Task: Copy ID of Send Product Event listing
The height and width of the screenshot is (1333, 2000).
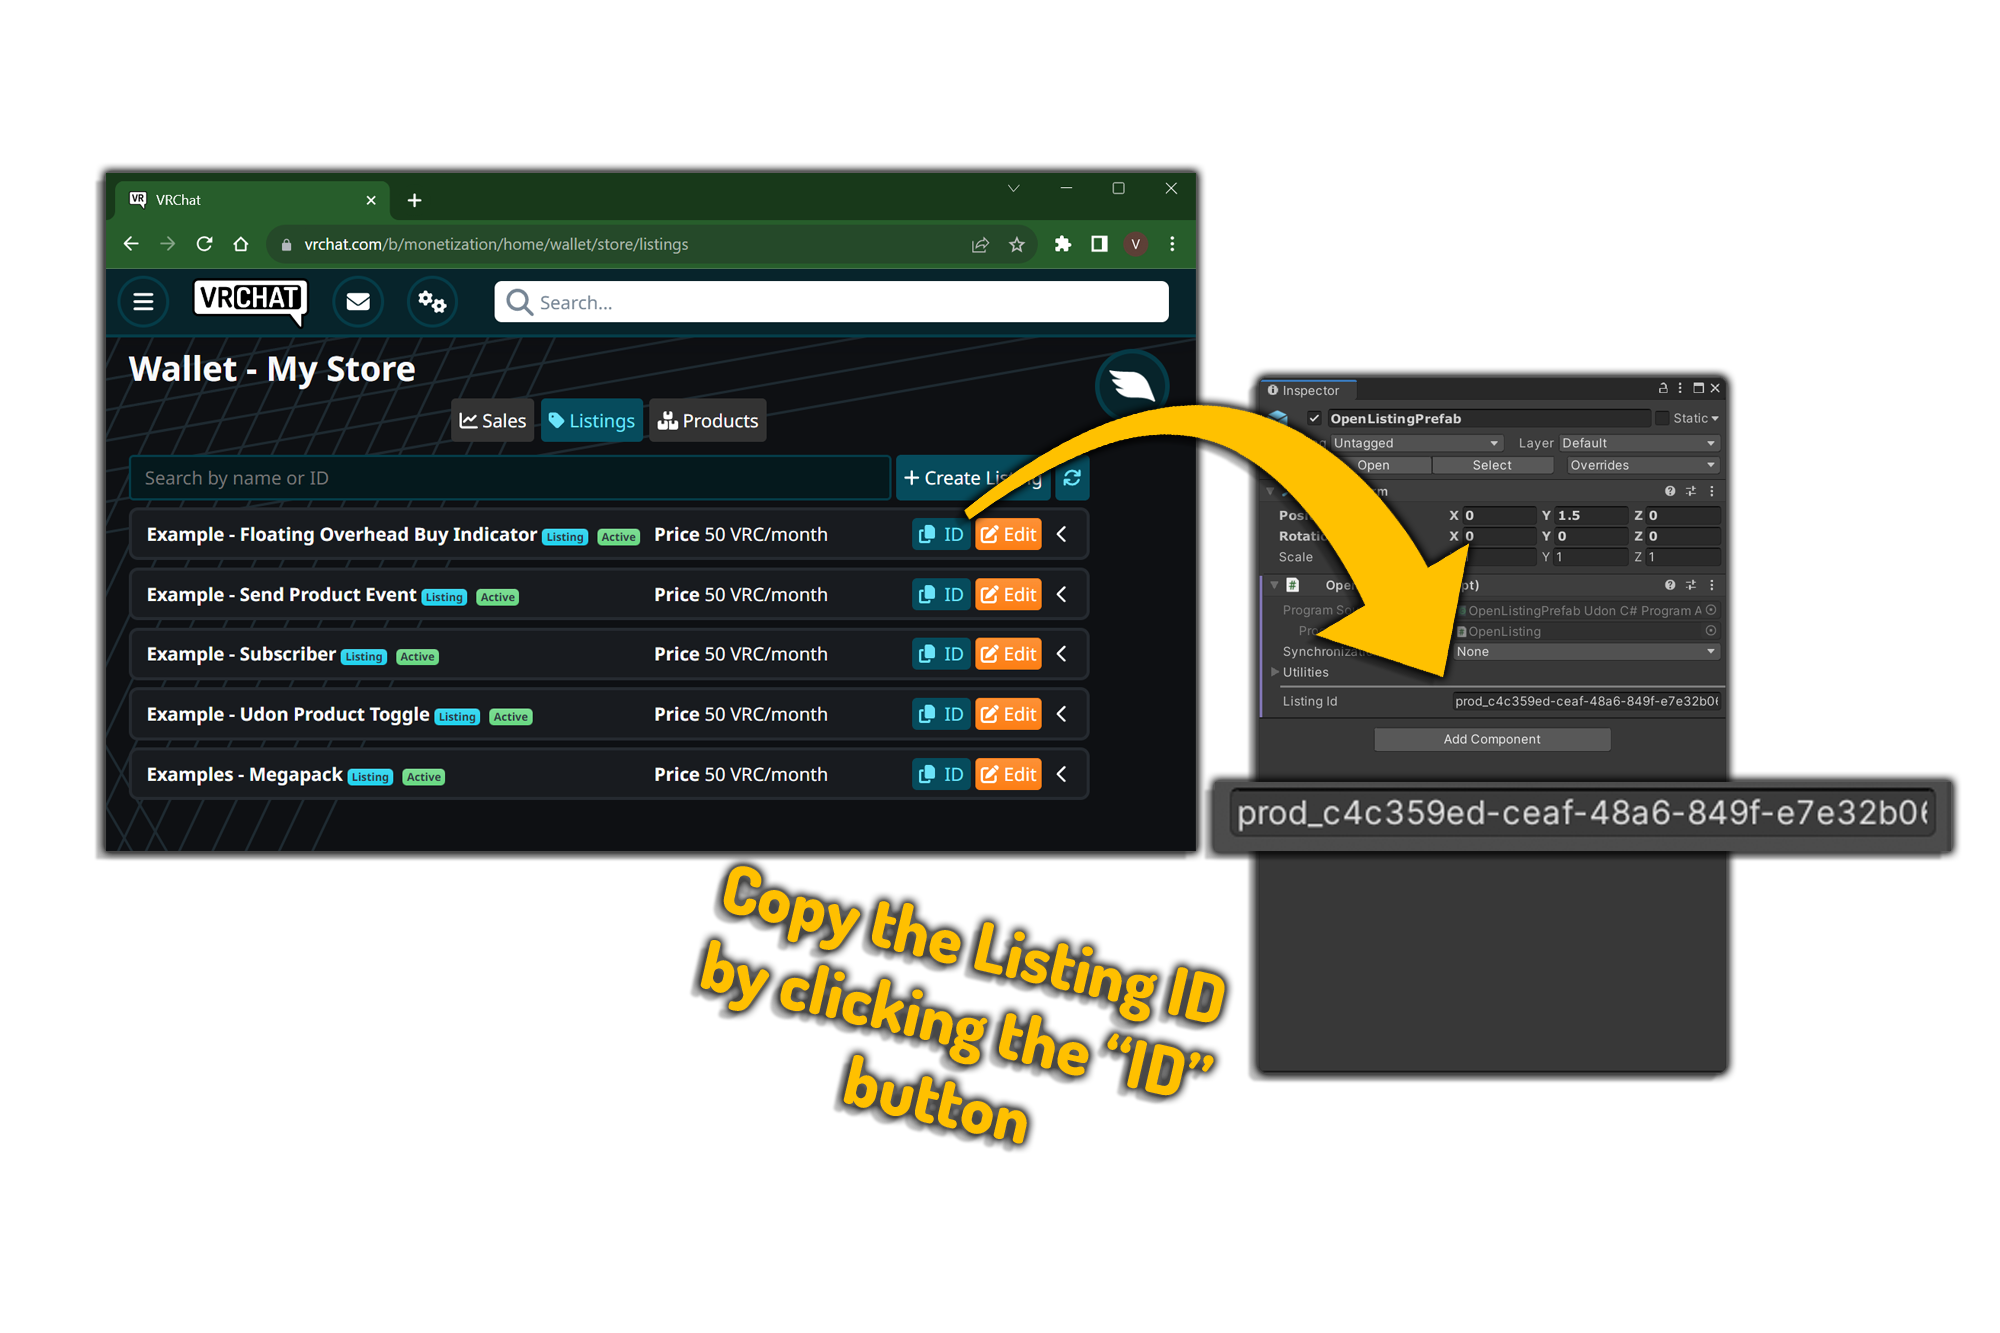Action: pyautogui.click(x=941, y=594)
